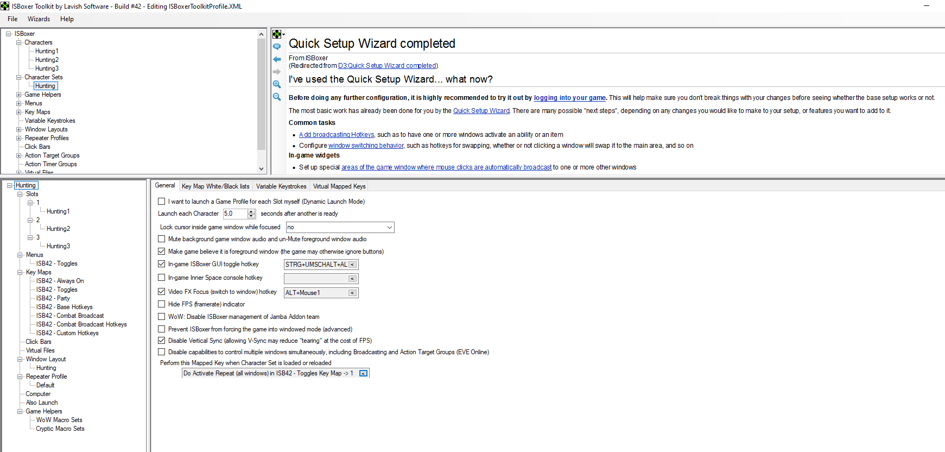The image size is (945, 452).
Task: Increase Launch each Character seconds spinner
Action: click(x=251, y=211)
